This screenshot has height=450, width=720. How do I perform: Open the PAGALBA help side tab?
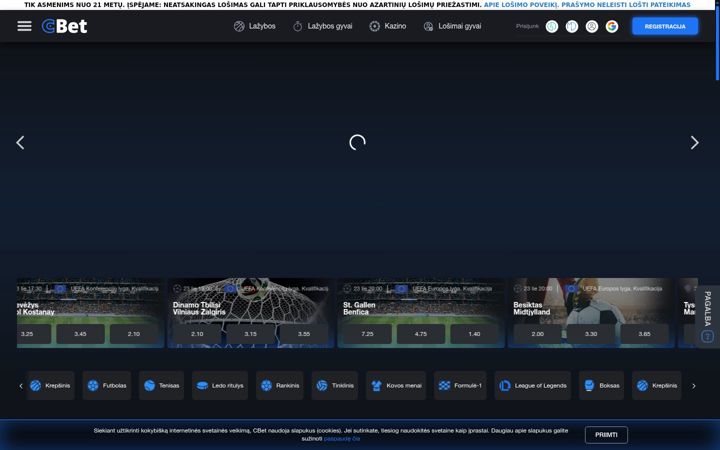pos(708,316)
